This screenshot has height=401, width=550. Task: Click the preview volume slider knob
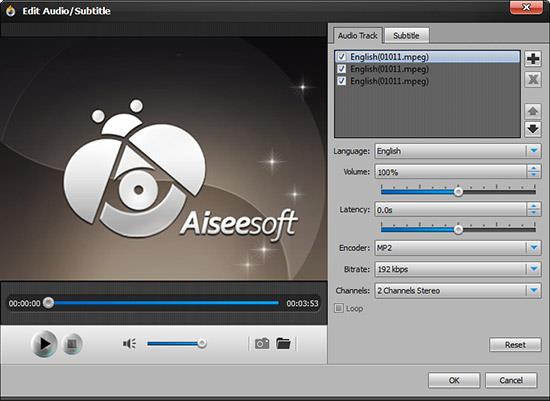point(202,343)
